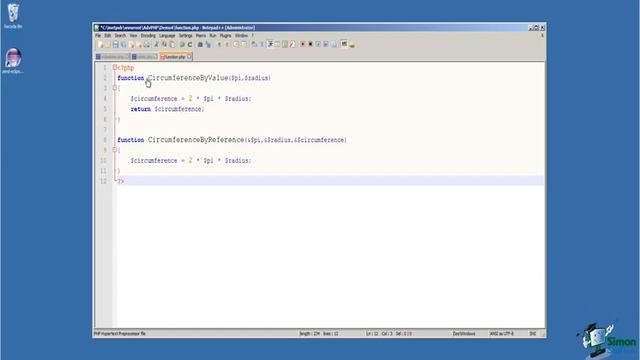Create a new document from toolbar
Image resolution: width=640 pixels, height=360 pixels.
pos(101,44)
